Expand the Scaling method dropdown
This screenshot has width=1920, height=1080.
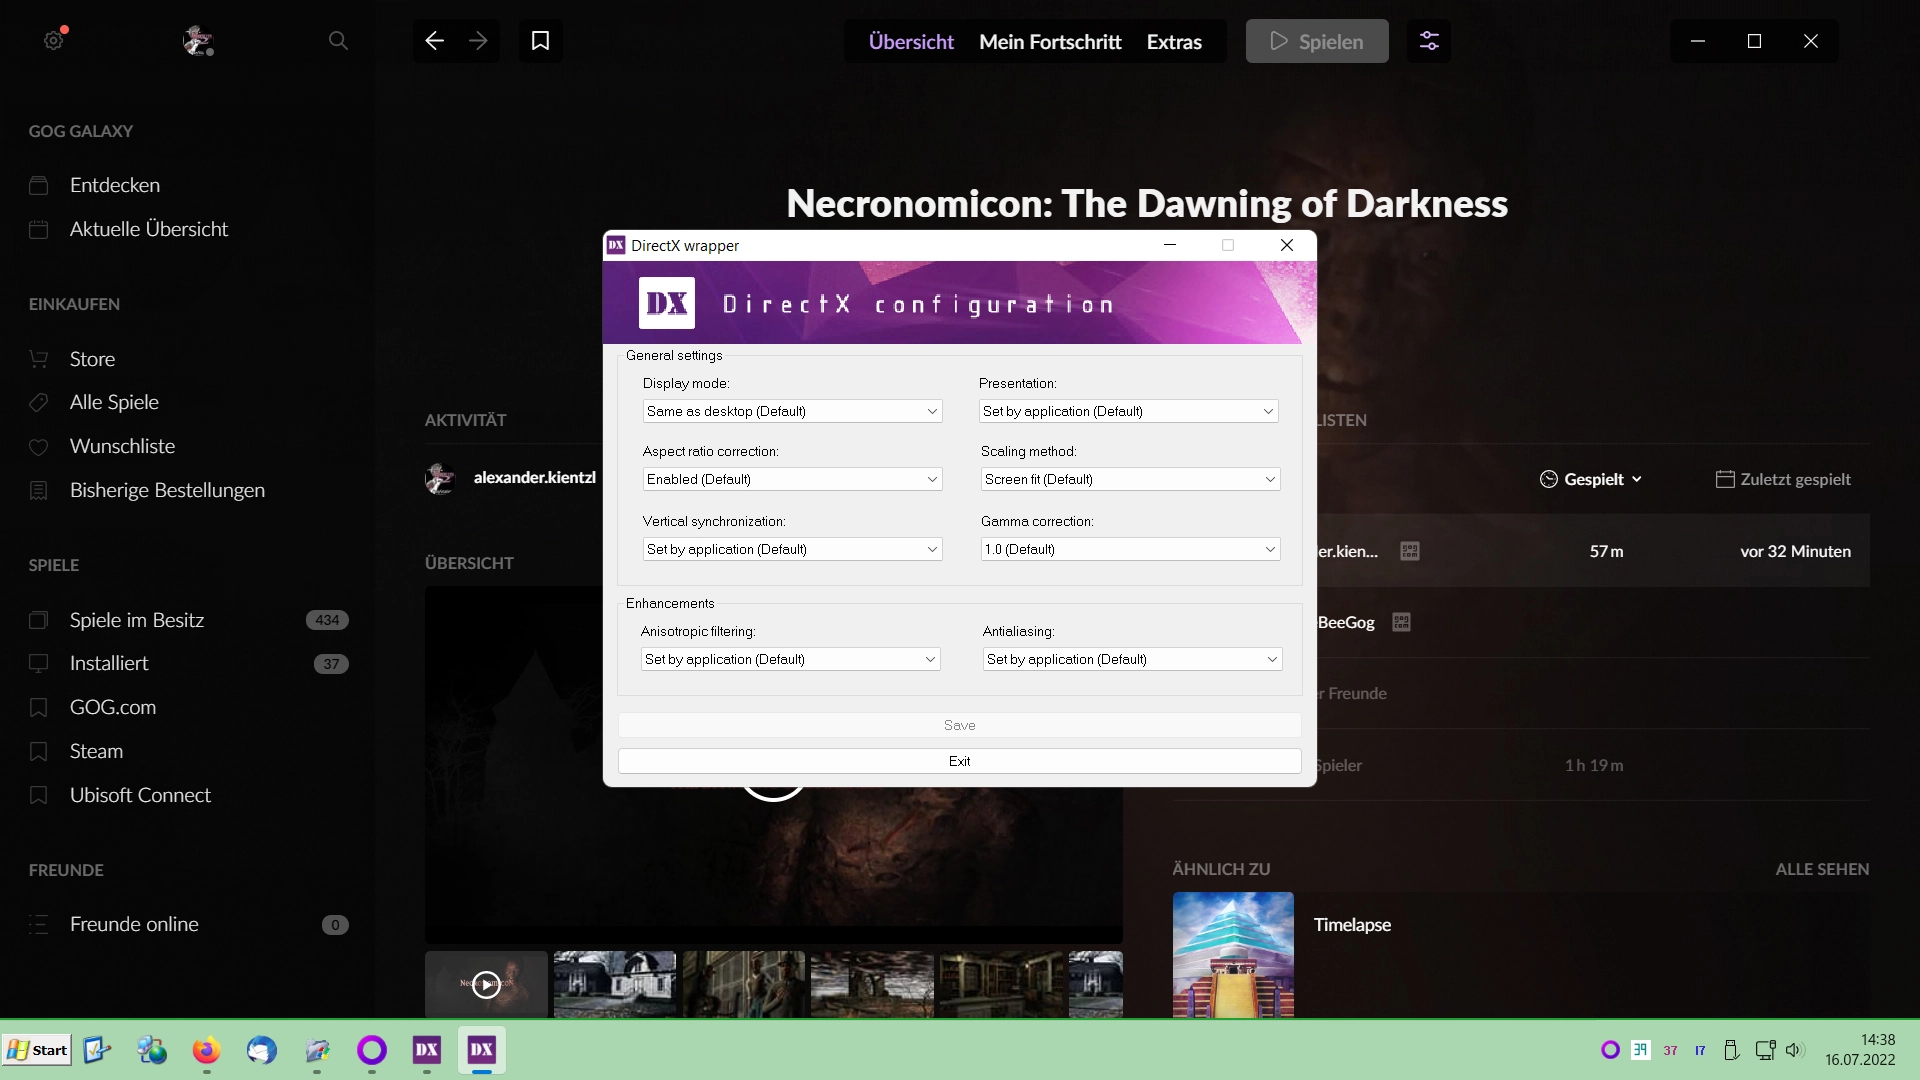click(1130, 479)
